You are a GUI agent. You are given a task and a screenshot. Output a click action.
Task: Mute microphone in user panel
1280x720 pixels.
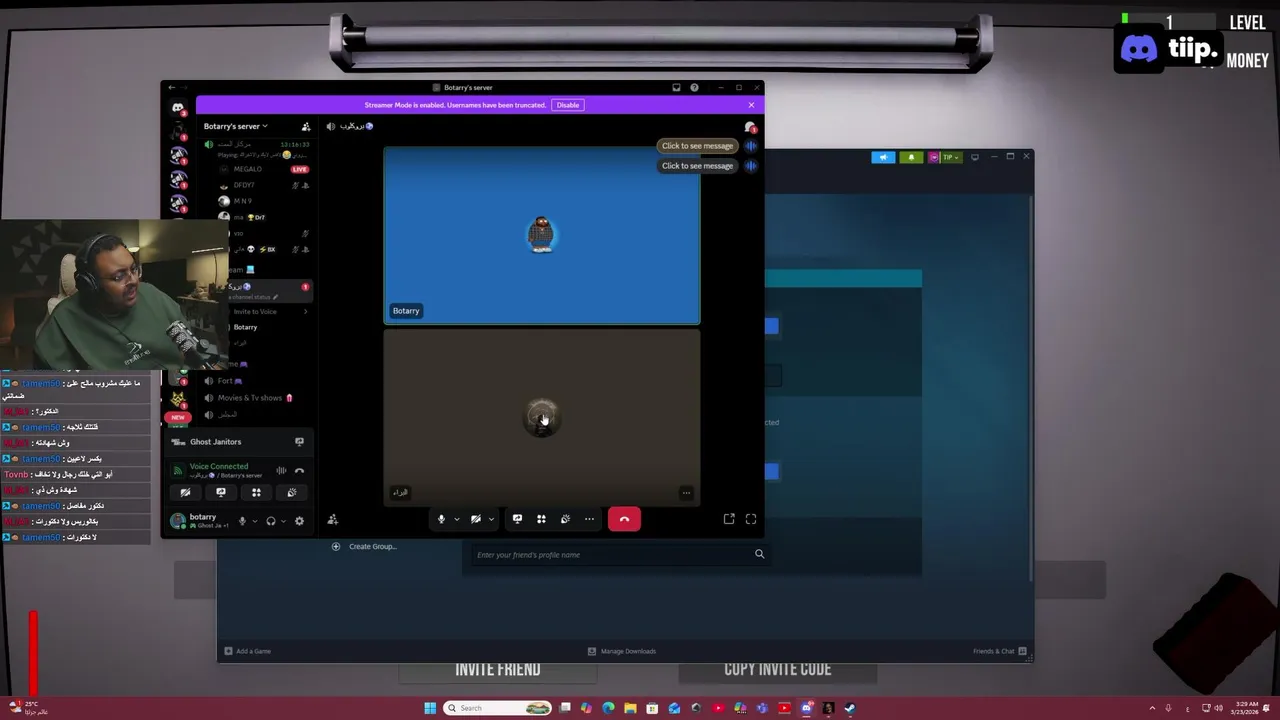point(242,521)
